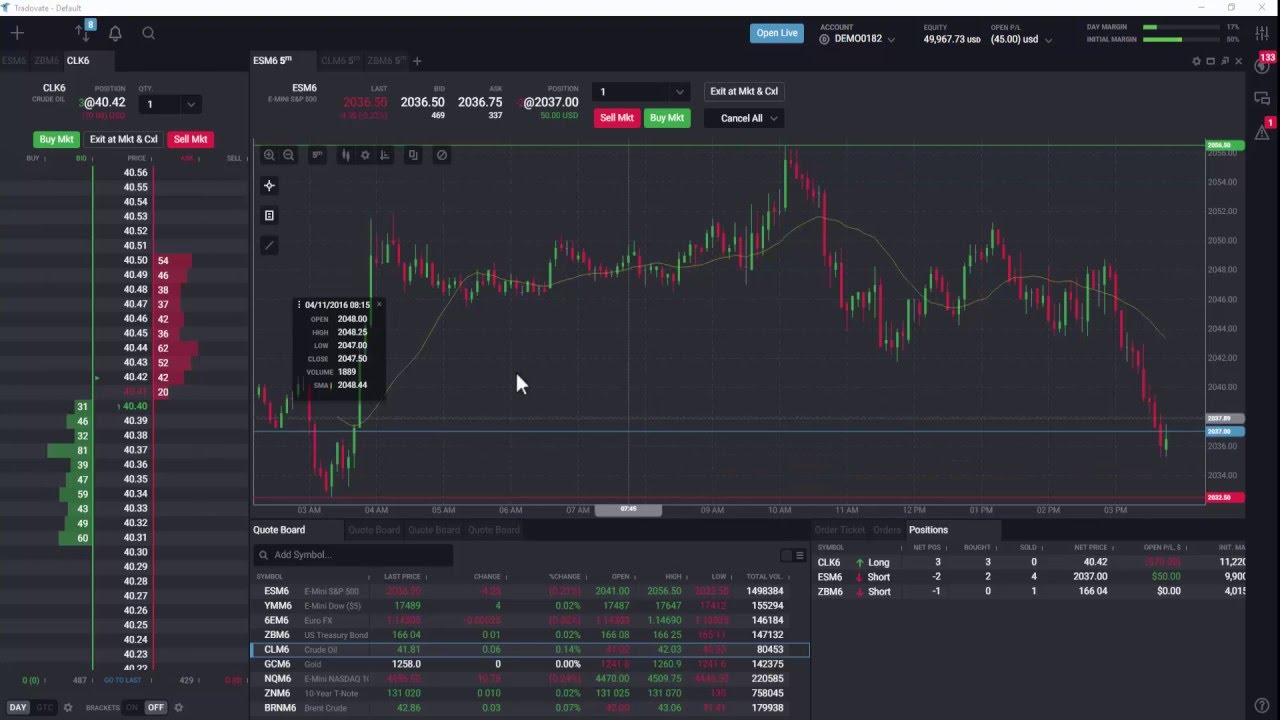Open the 5m timeframe selector on the chart
The image size is (1280, 720).
pyautogui.click(x=317, y=155)
